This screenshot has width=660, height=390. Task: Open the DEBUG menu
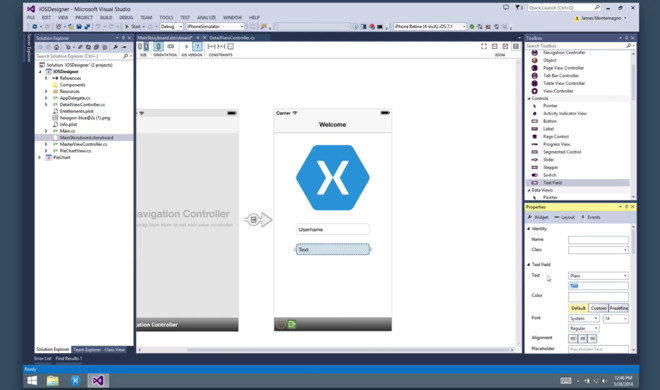click(x=126, y=17)
